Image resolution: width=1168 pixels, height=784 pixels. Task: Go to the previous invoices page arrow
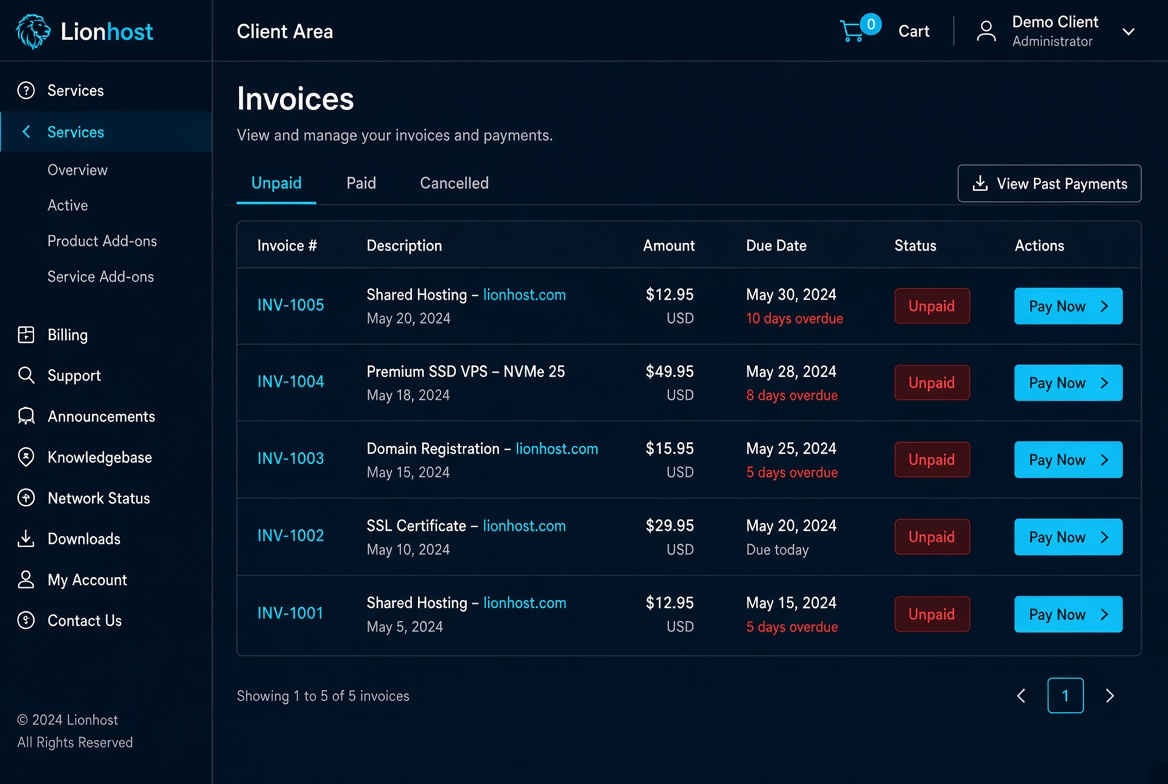[x=1021, y=695]
